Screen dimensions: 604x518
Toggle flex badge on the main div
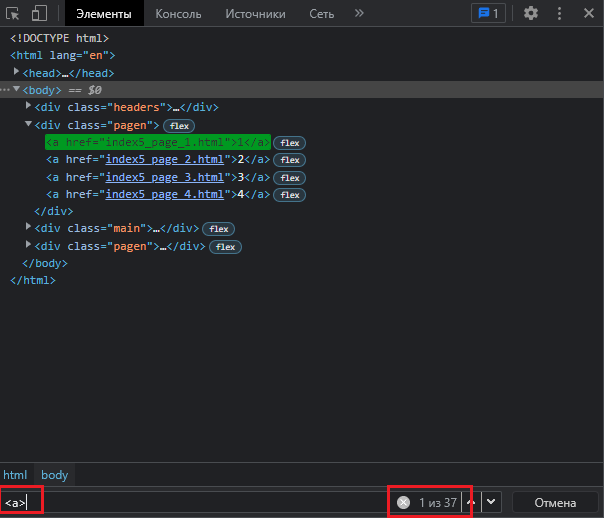coord(217,229)
